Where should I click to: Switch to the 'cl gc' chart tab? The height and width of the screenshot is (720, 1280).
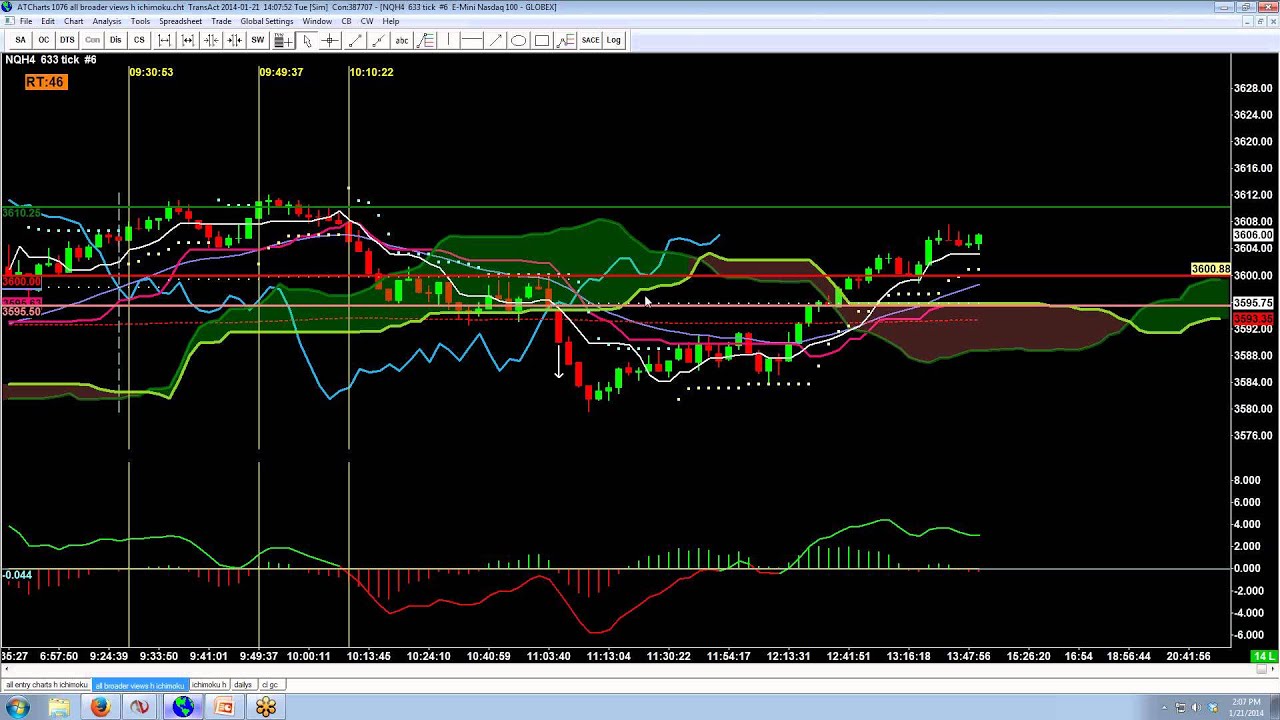tap(270, 685)
